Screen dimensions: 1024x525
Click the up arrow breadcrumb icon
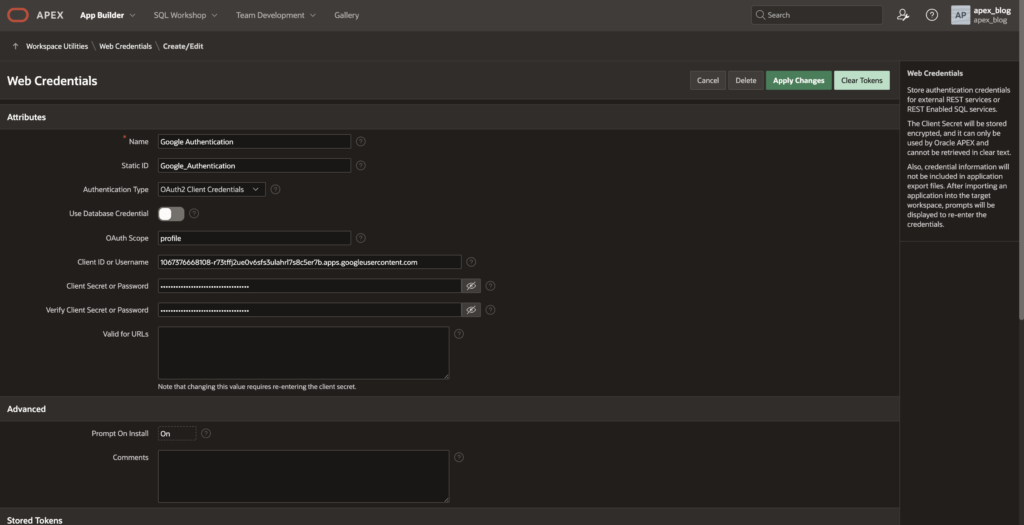15,46
